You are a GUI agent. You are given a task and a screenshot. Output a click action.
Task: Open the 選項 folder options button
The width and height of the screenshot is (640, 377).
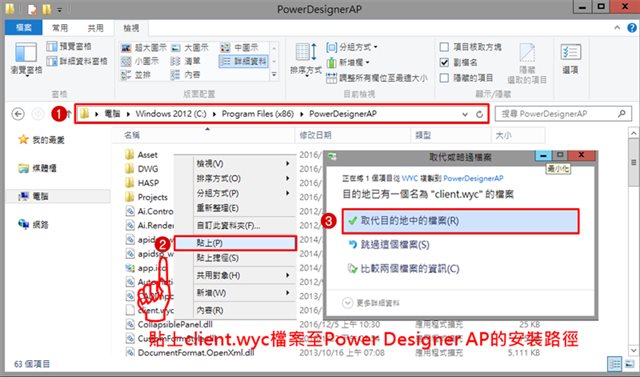[570, 59]
